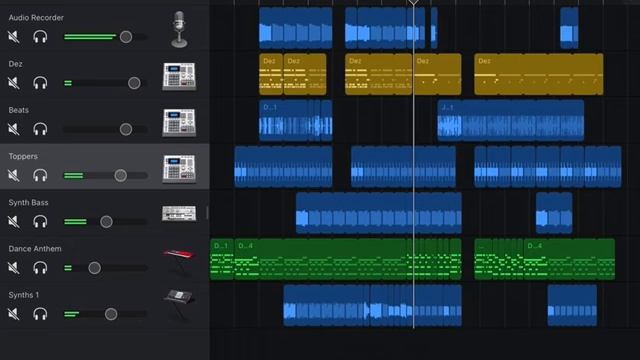The width and height of the screenshot is (640, 360).
Task: Select the last Synths 1 audio region
Action: [572, 305]
